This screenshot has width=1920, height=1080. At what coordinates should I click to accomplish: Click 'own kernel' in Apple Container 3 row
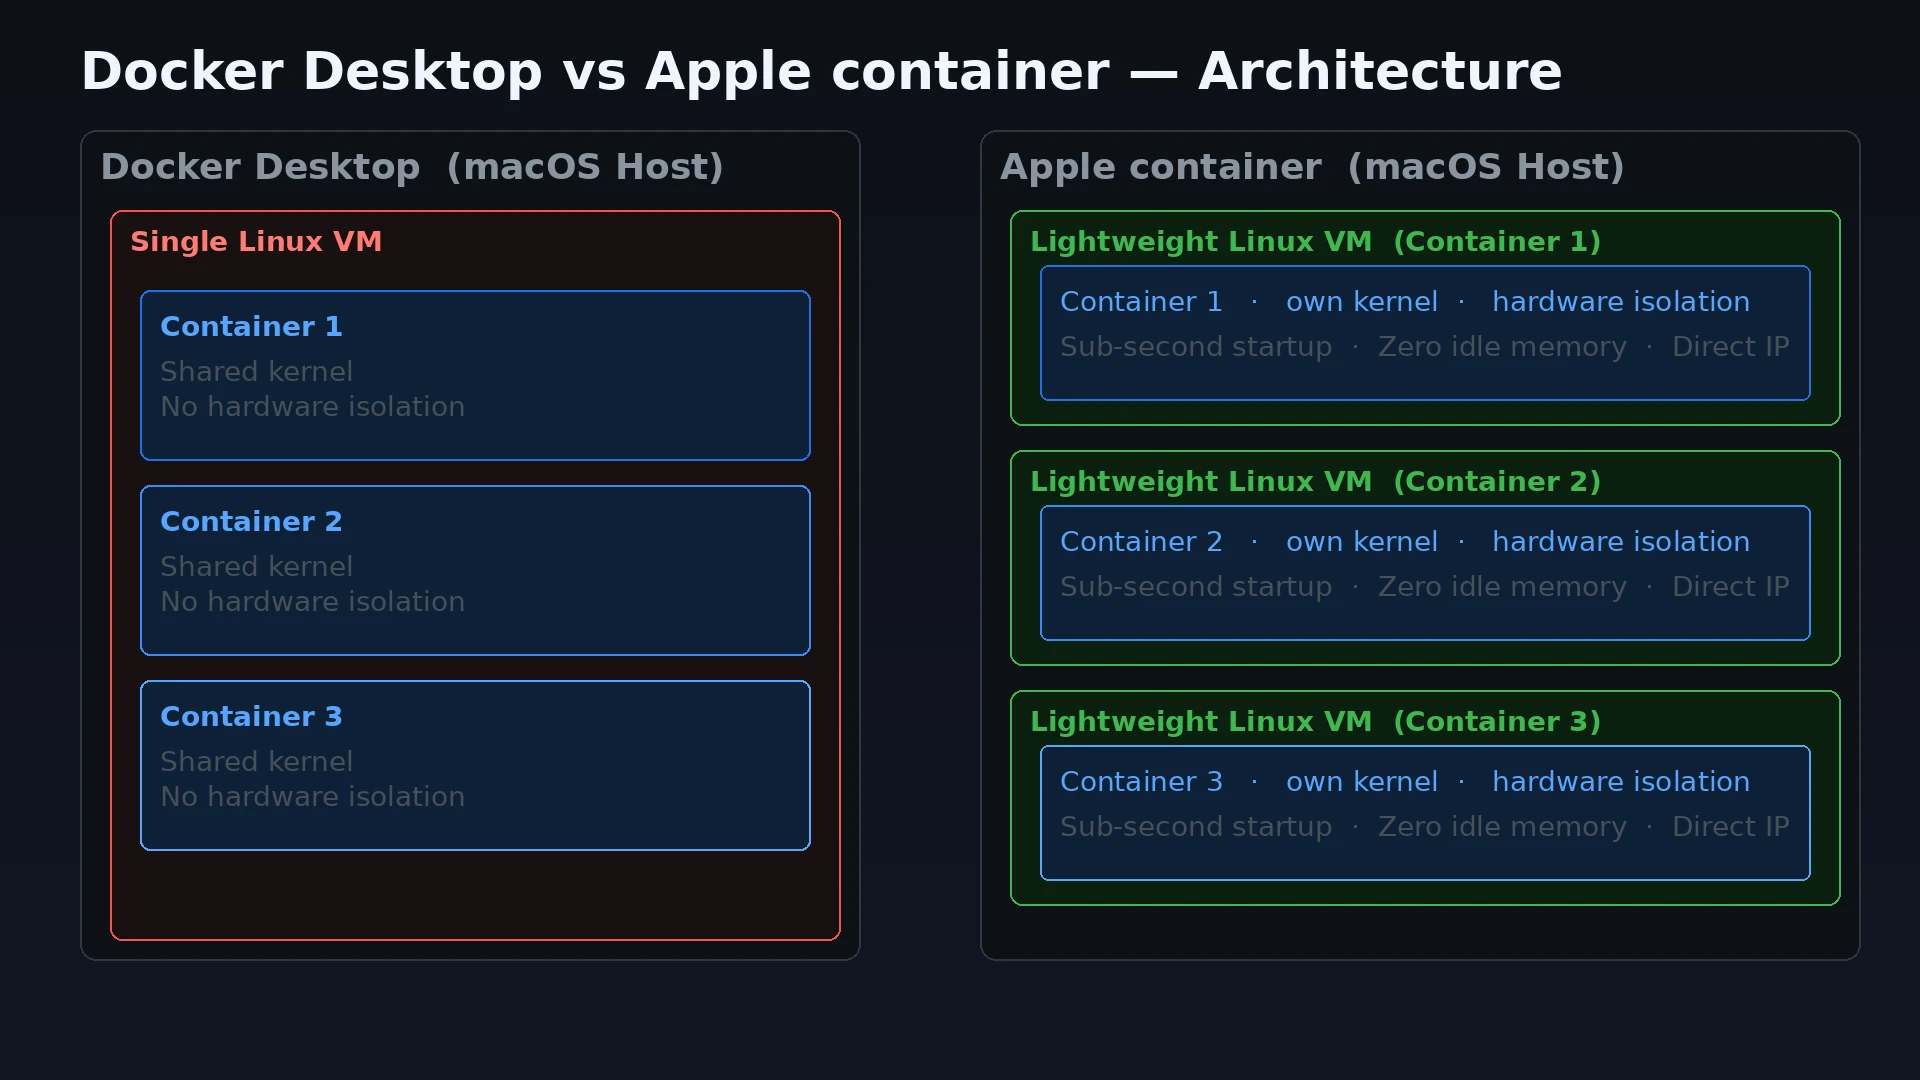[1362, 782]
